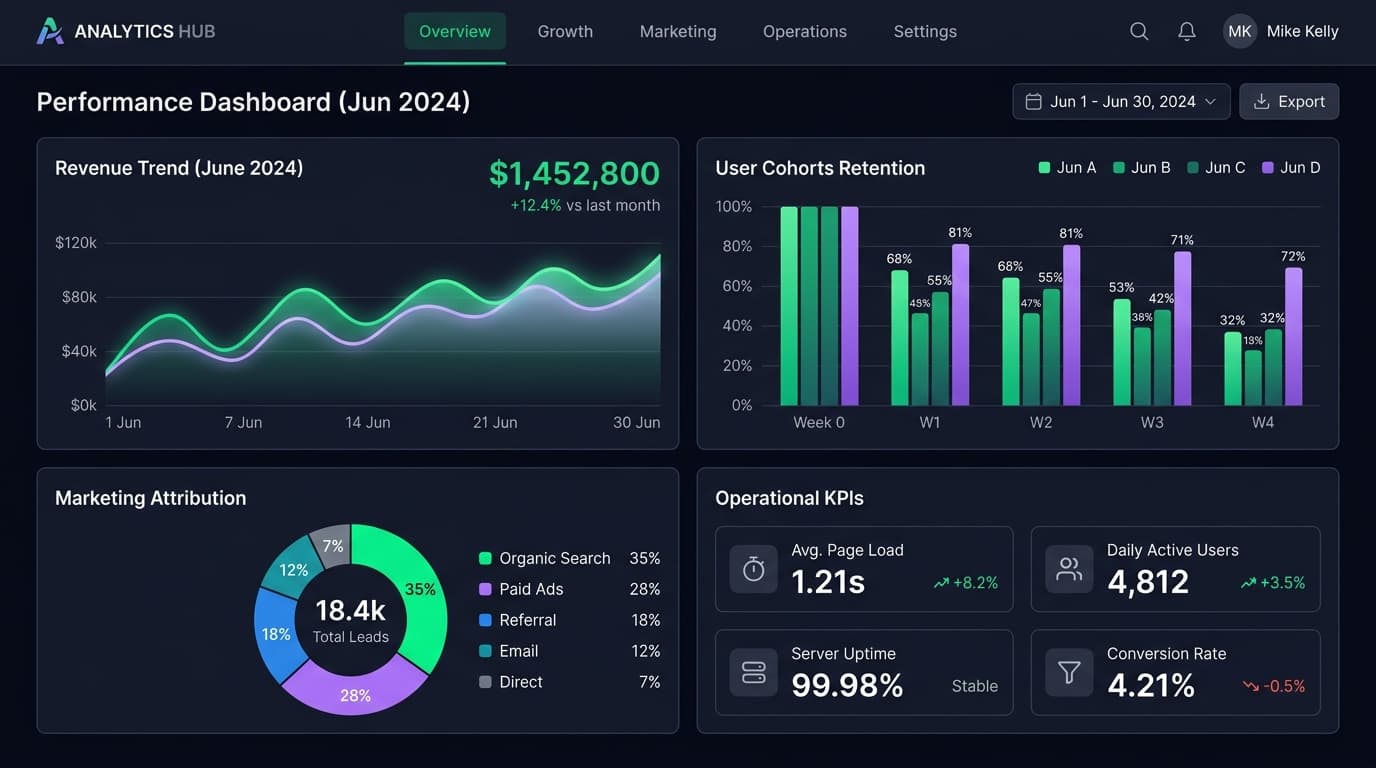Screen dimensions: 1376x768
Task: Click the Revenue Trend (June 2024) title
Action: pyautogui.click(x=179, y=168)
